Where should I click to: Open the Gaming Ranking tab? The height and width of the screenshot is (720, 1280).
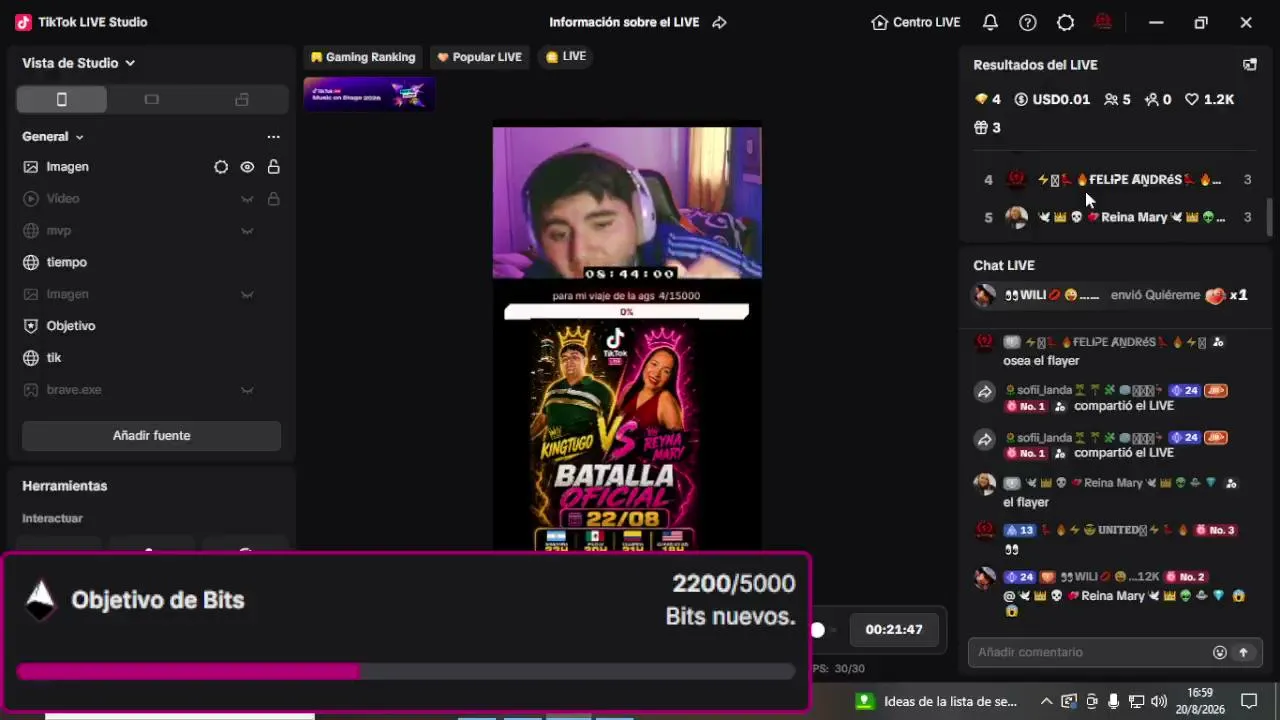[362, 57]
